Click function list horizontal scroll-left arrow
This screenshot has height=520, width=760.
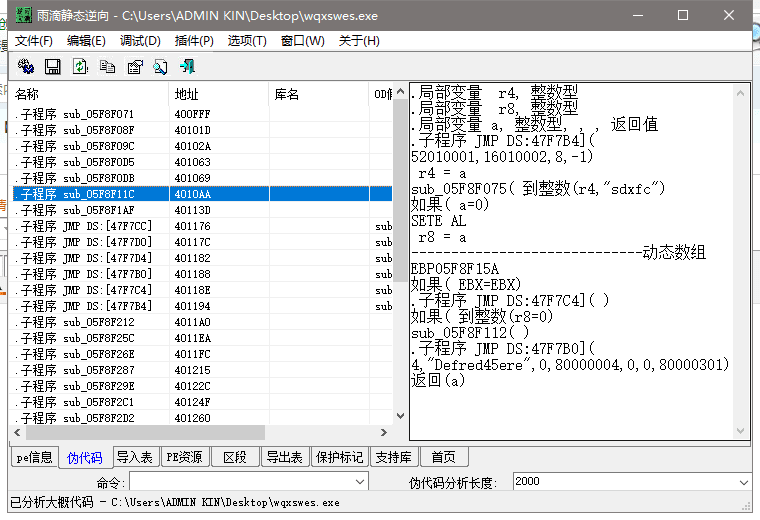pyautogui.click(x=17, y=432)
